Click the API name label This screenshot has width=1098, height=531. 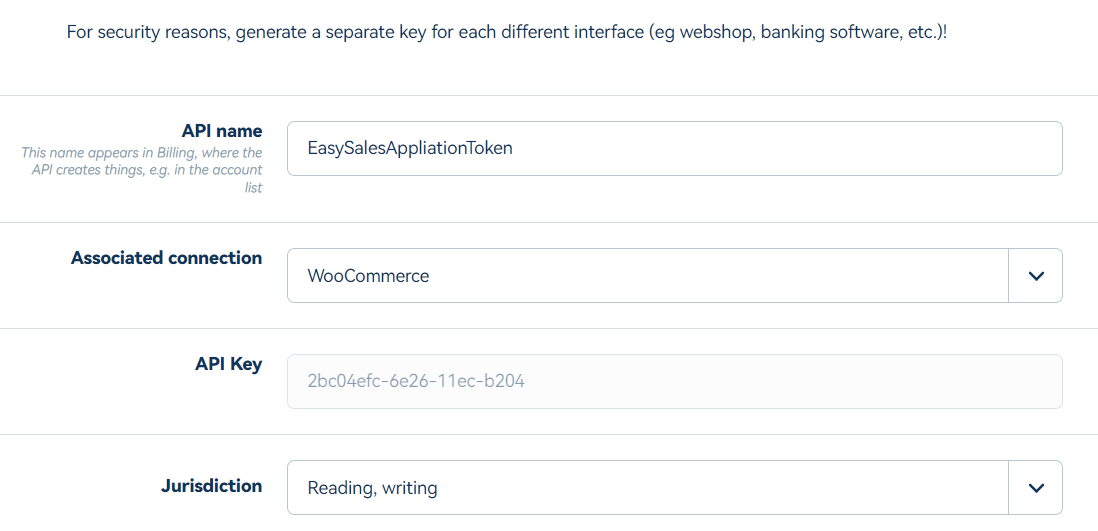[221, 131]
